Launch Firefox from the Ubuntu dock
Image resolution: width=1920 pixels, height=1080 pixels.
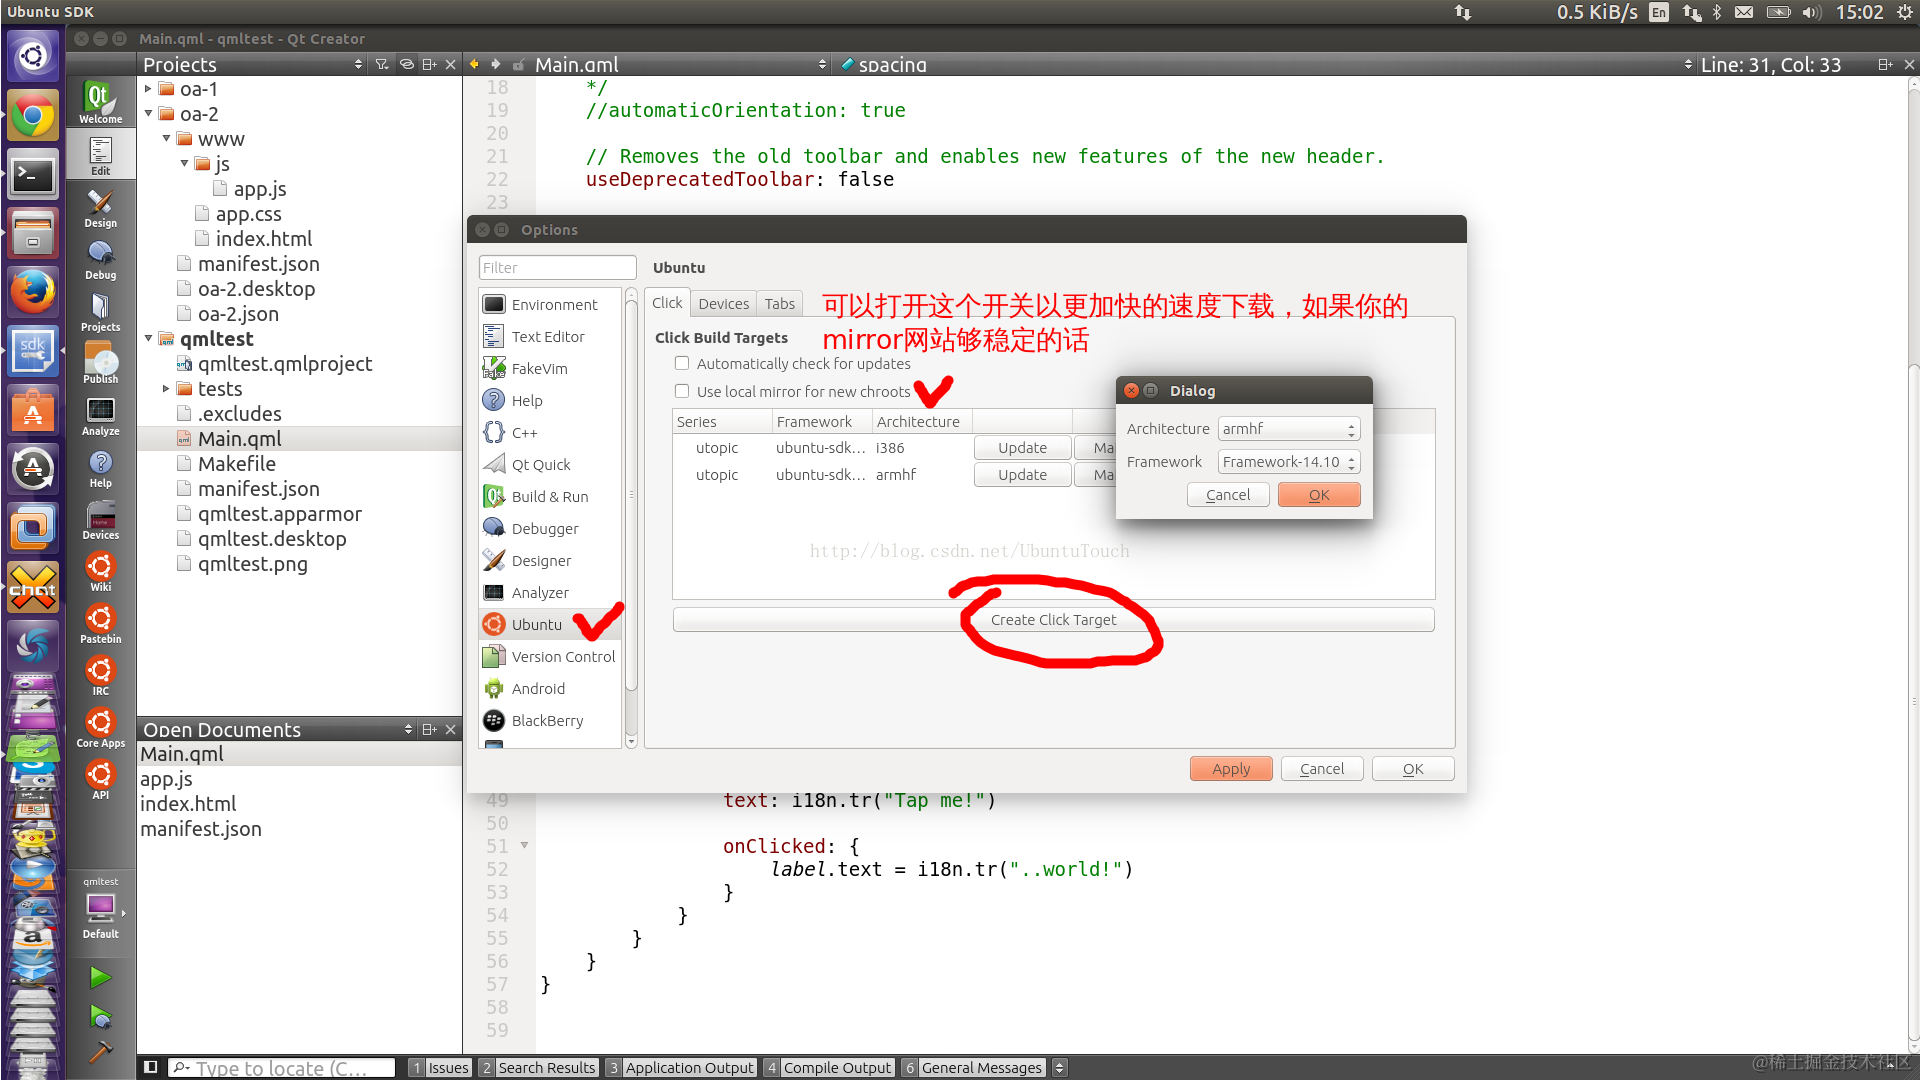[33, 293]
